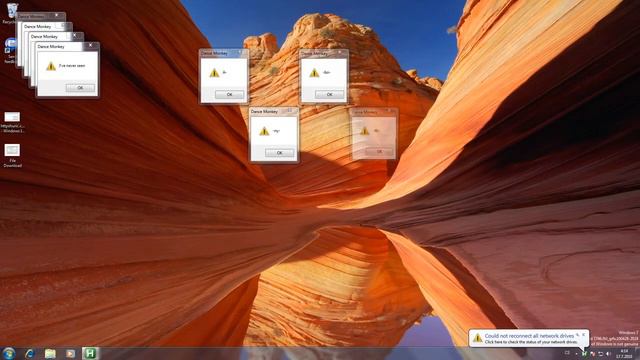Open the Windows Start menu orb
The image size is (640, 360).
(8, 353)
